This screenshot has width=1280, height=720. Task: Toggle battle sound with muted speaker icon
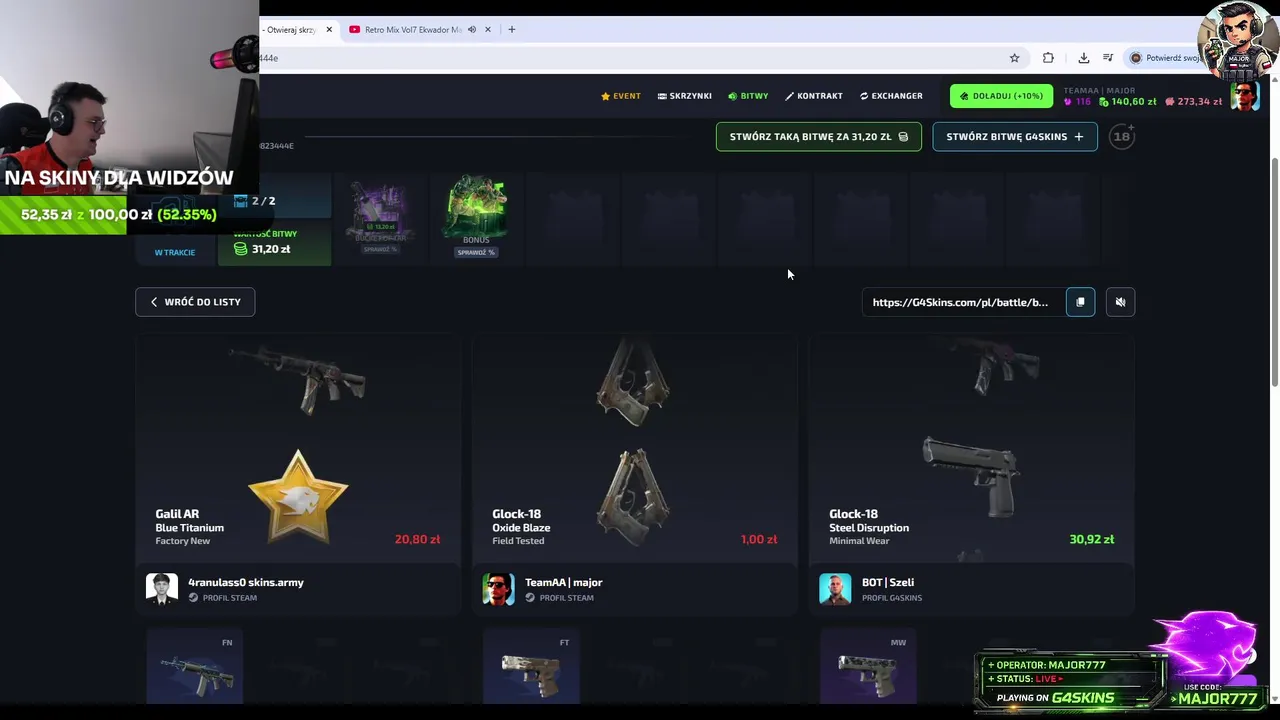(1120, 302)
